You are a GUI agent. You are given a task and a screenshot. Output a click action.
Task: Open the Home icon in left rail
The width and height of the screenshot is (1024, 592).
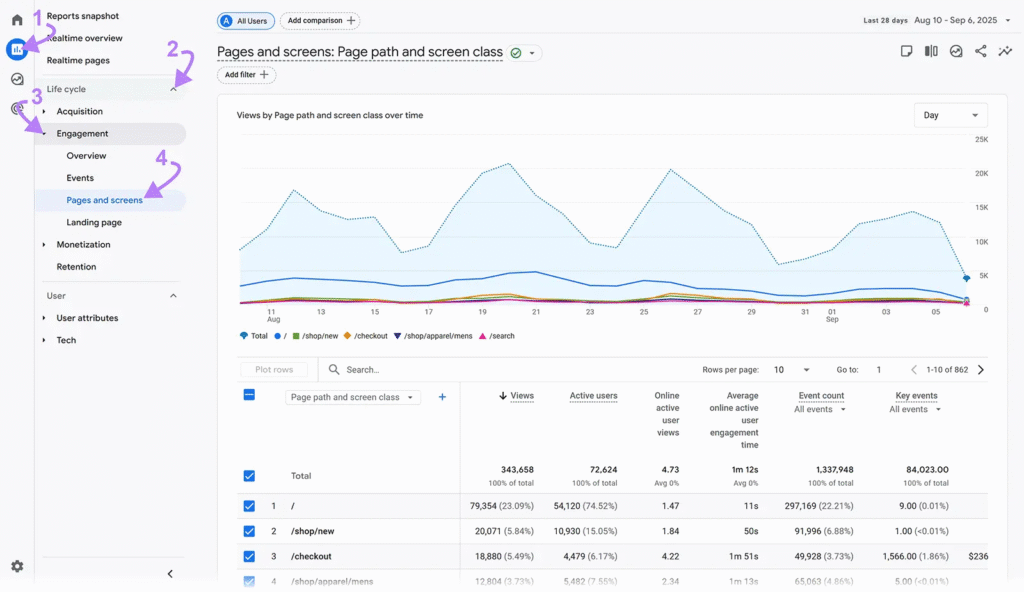pos(17,20)
